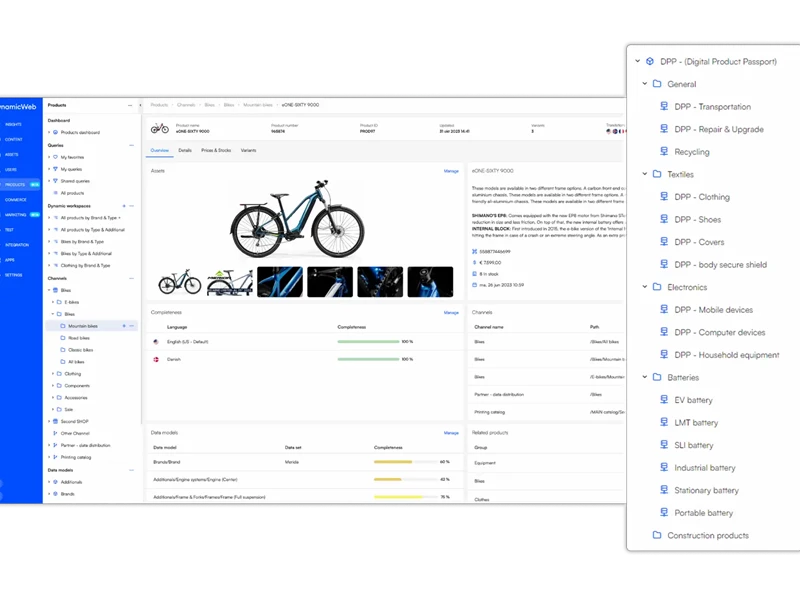Expand the Second SHOP channel arrow

point(49,421)
